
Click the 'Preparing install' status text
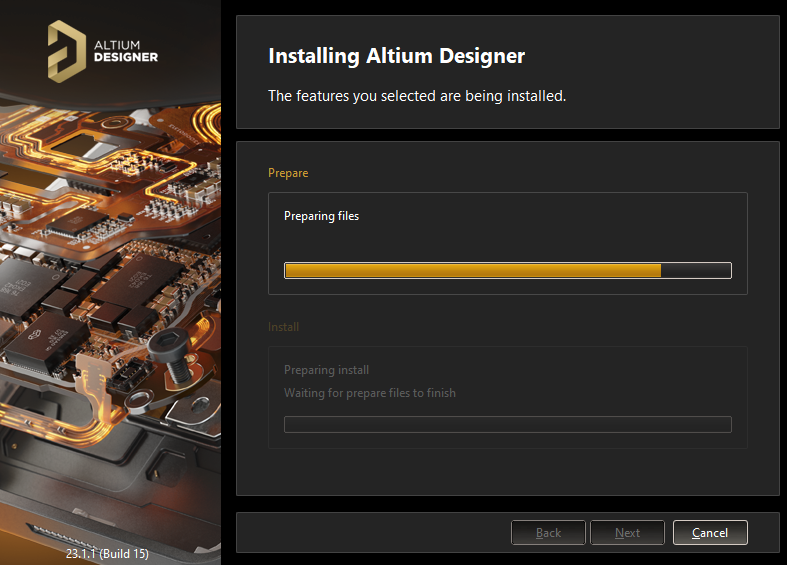point(326,370)
